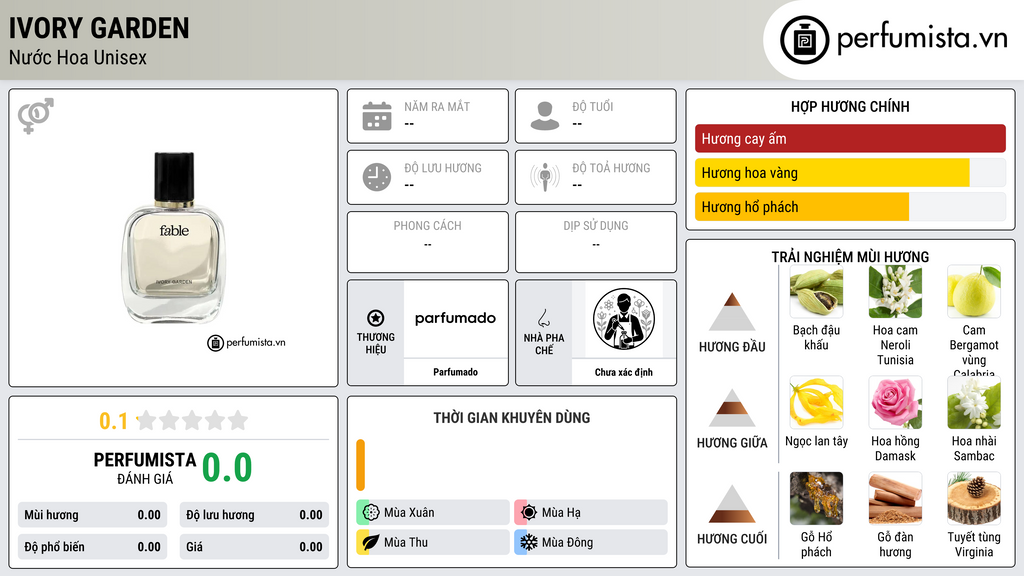Open perfumista.vn site name in header
The width and height of the screenshot is (1024, 576).
pos(922,39)
